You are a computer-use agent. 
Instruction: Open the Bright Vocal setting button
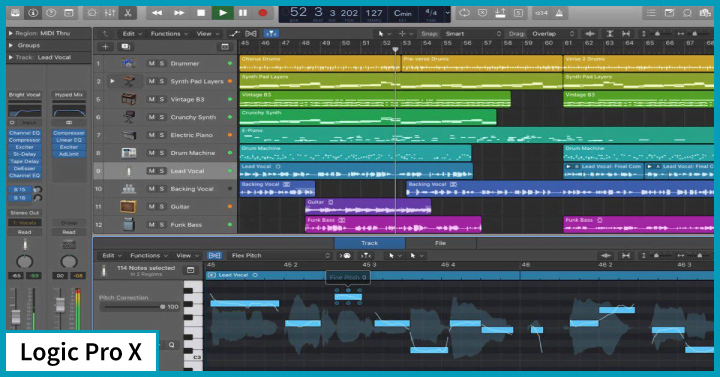pyautogui.click(x=25, y=95)
